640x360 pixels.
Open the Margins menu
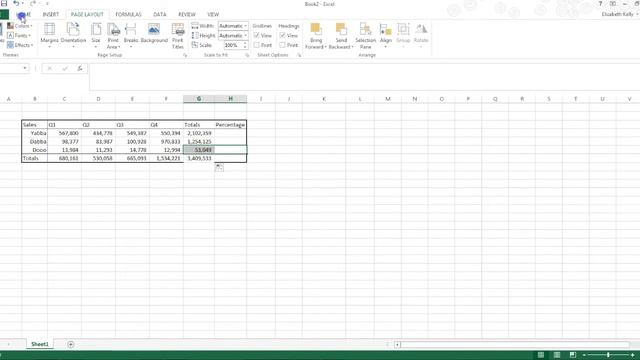[49, 35]
